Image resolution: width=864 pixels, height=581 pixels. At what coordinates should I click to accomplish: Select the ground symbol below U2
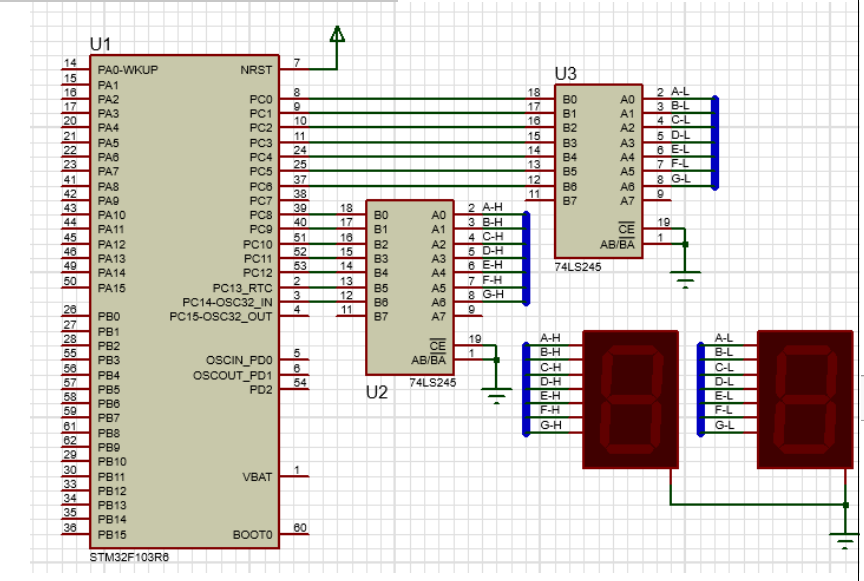point(496,396)
